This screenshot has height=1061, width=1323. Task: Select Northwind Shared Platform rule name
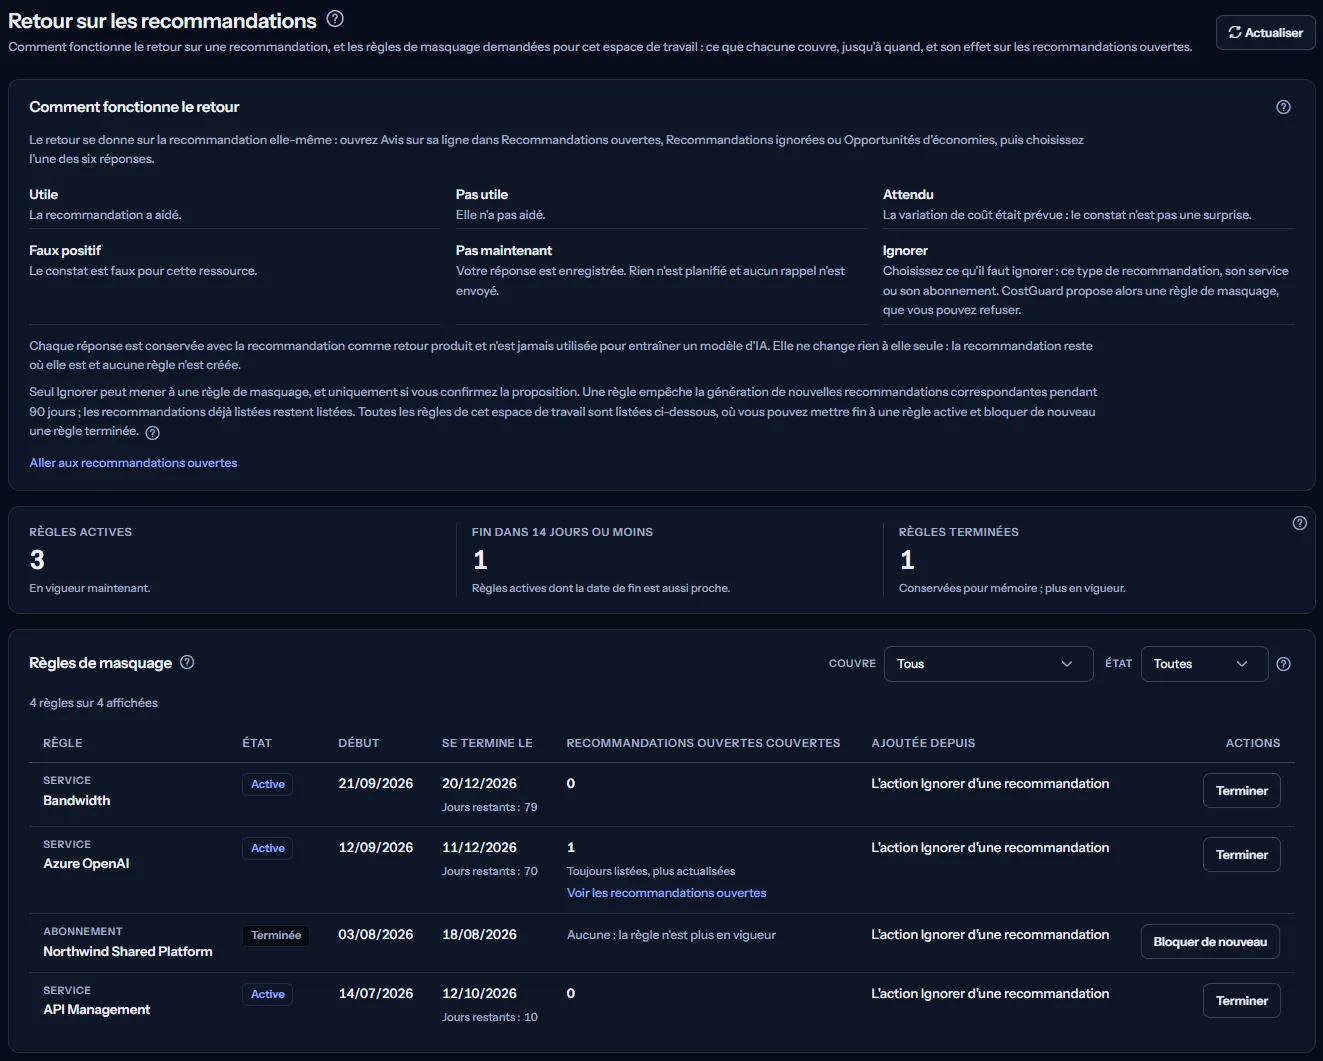point(128,952)
